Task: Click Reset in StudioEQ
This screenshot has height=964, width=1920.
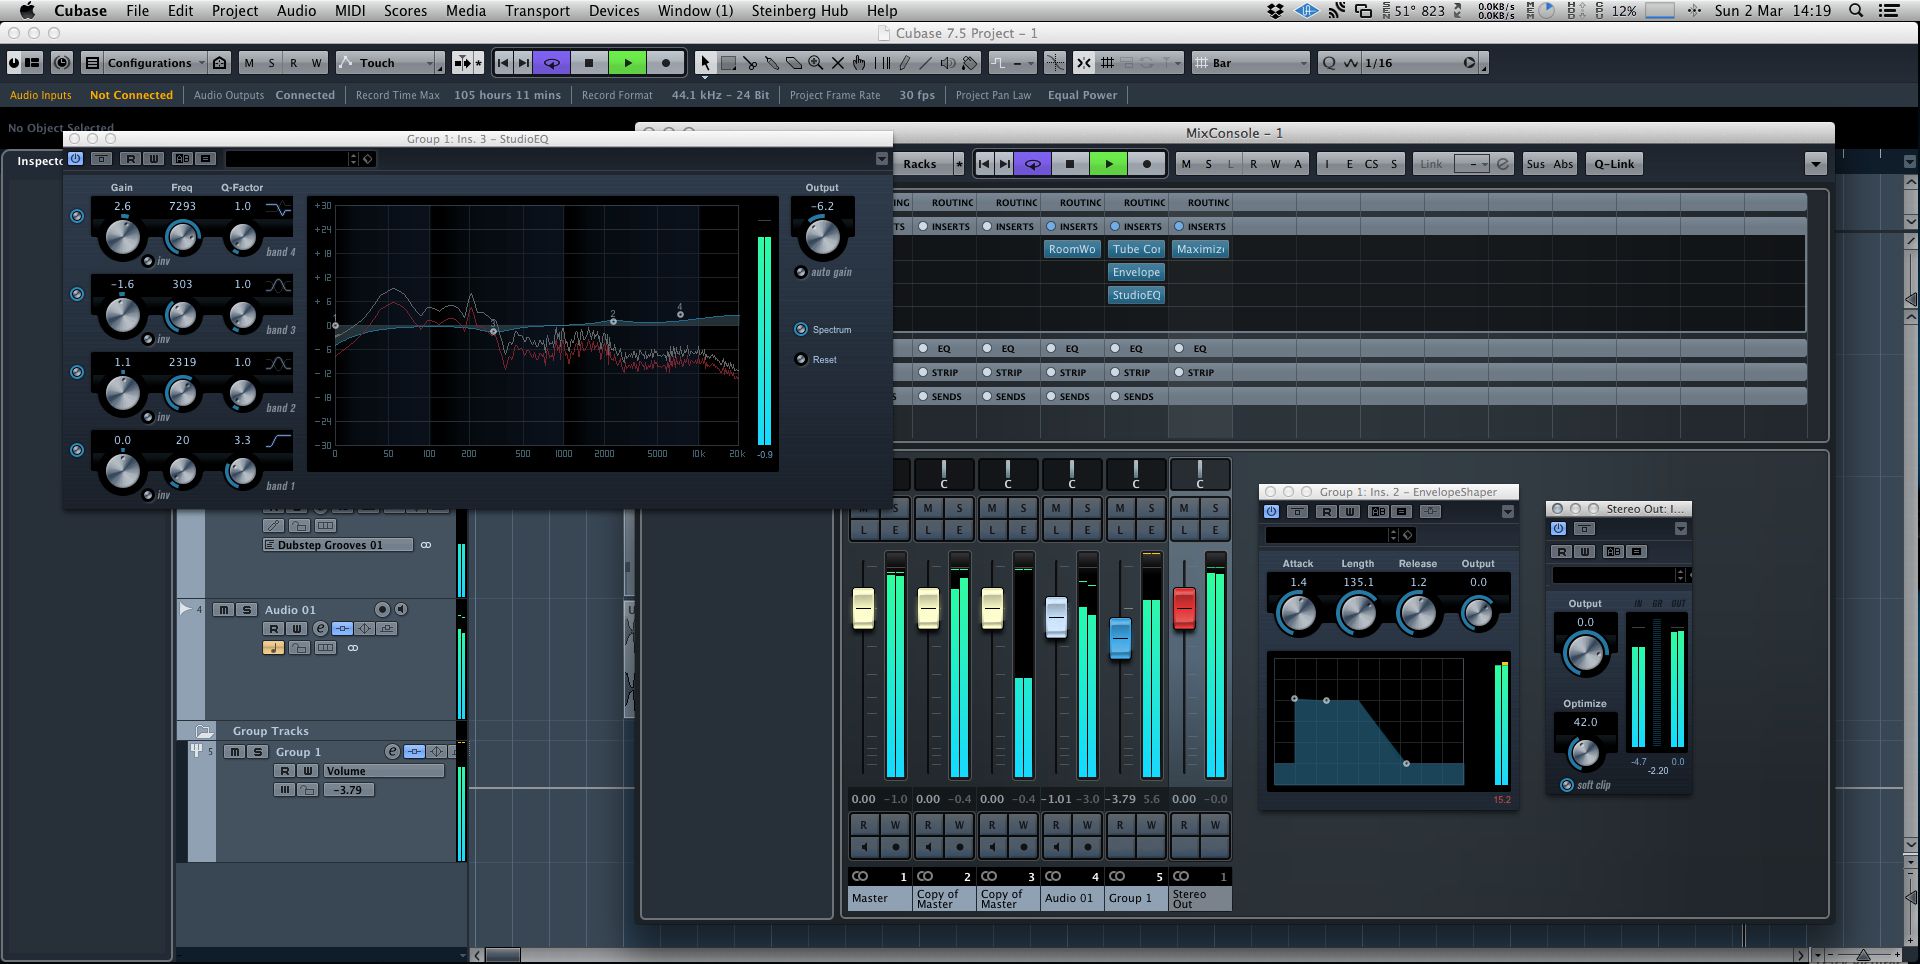Action: click(801, 359)
